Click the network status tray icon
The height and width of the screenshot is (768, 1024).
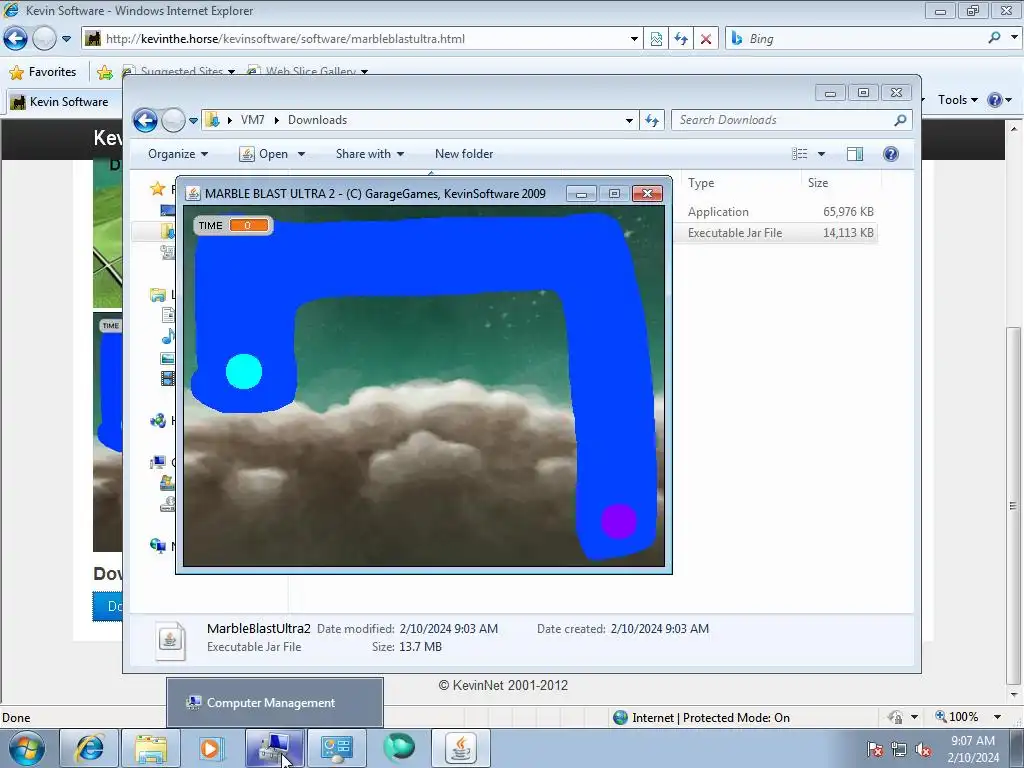(x=899, y=750)
